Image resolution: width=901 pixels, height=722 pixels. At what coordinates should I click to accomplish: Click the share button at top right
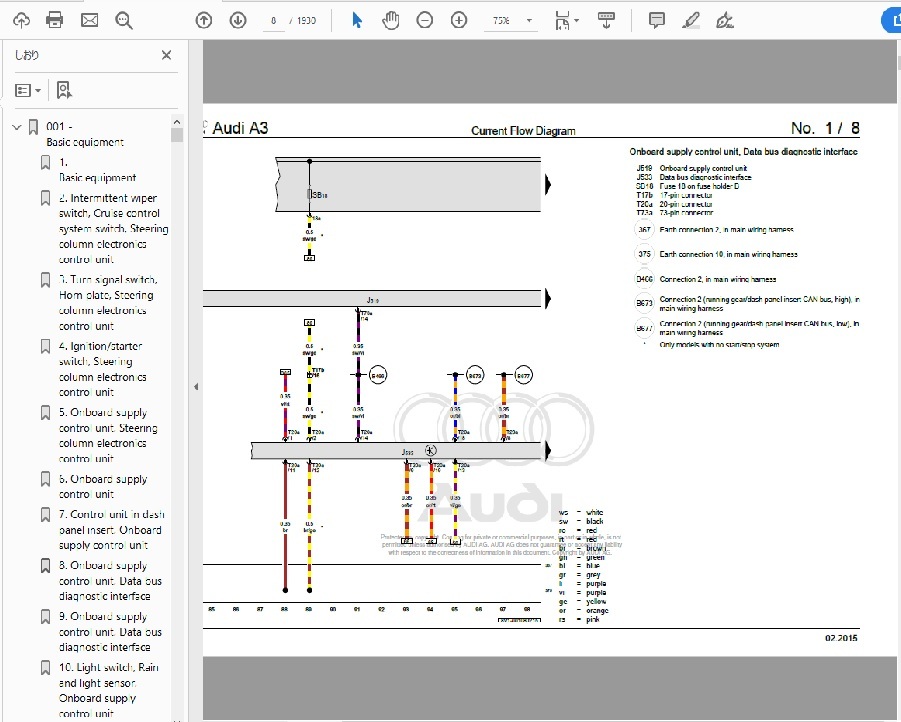click(x=892, y=21)
